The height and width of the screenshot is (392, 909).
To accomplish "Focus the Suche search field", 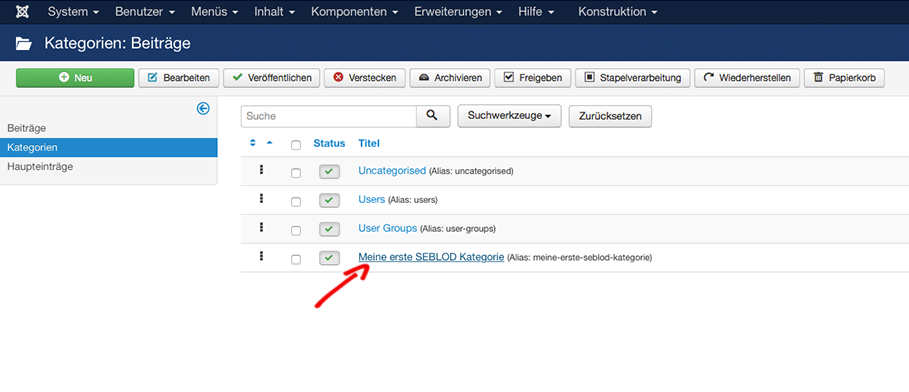I will pyautogui.click(x=329, y=116).
